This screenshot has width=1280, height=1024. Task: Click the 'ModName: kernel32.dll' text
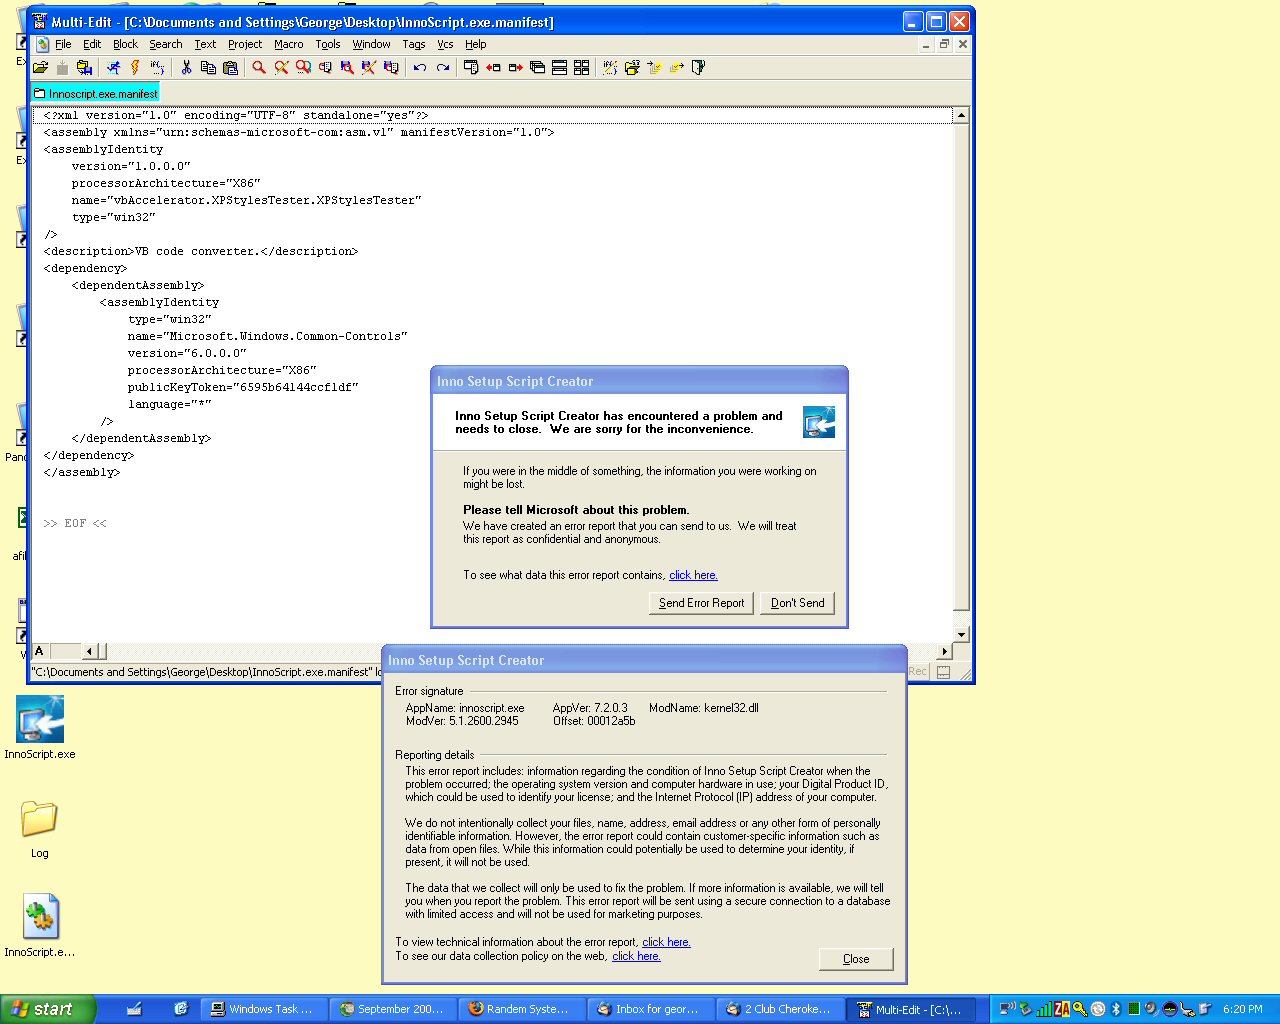(704, 708)
